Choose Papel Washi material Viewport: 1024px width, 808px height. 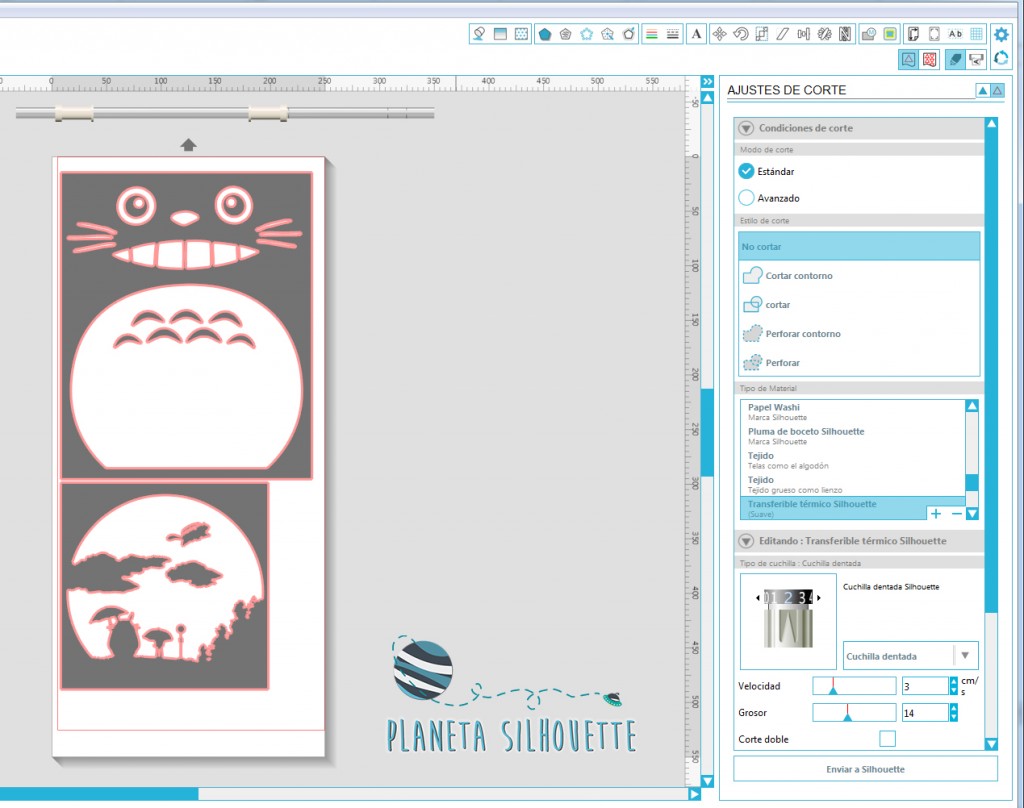pyautogui.click(x=852, y=412)
